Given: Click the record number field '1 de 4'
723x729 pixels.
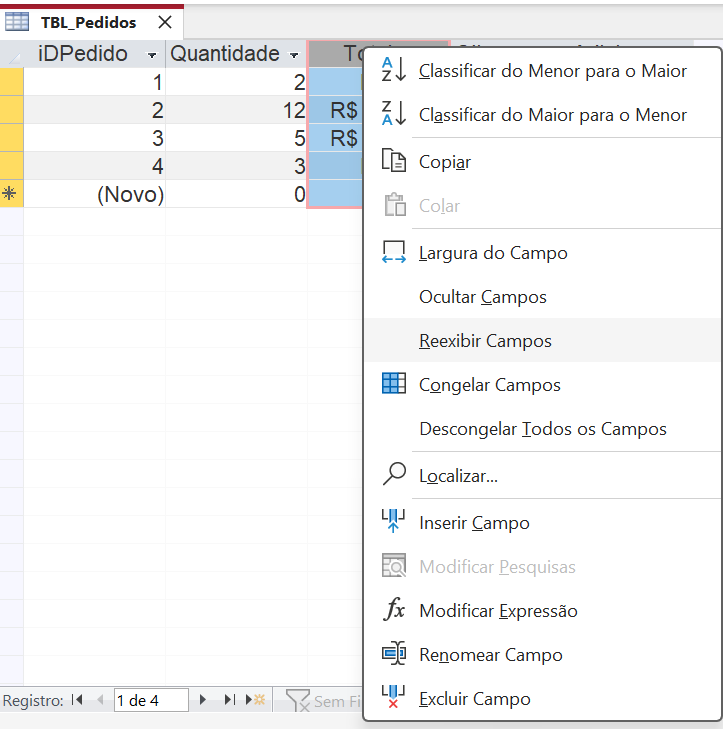Looking at the screenshot, I should 150,700.
